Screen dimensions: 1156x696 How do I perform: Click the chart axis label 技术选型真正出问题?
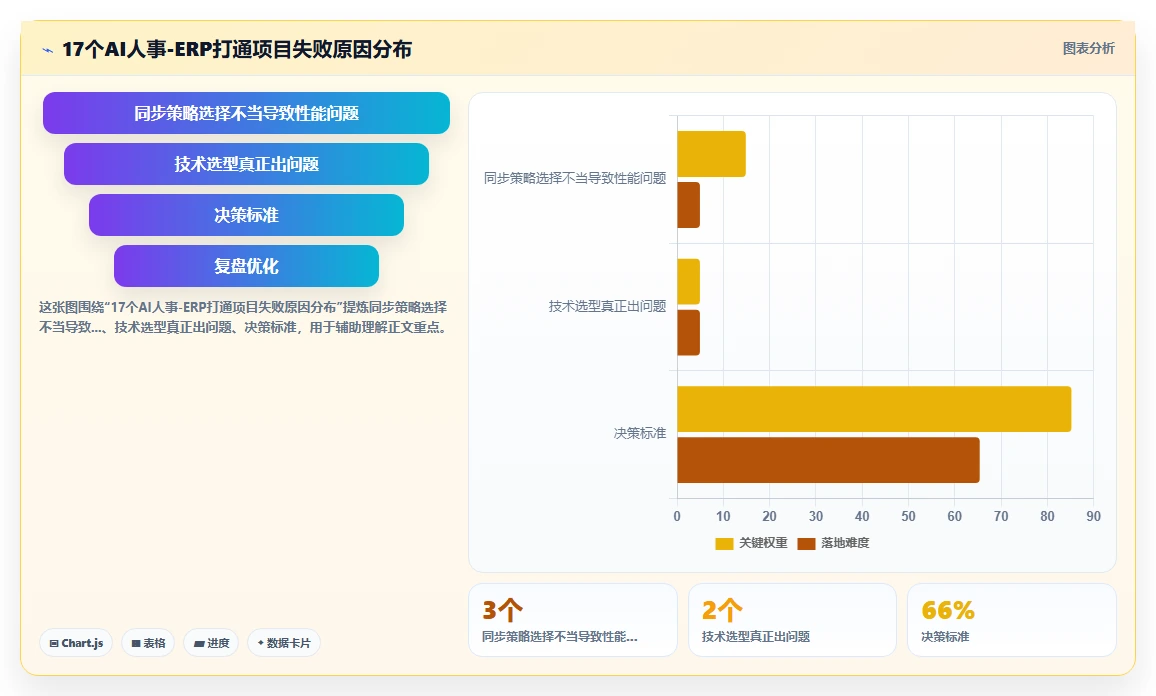(x=607, y=306)
